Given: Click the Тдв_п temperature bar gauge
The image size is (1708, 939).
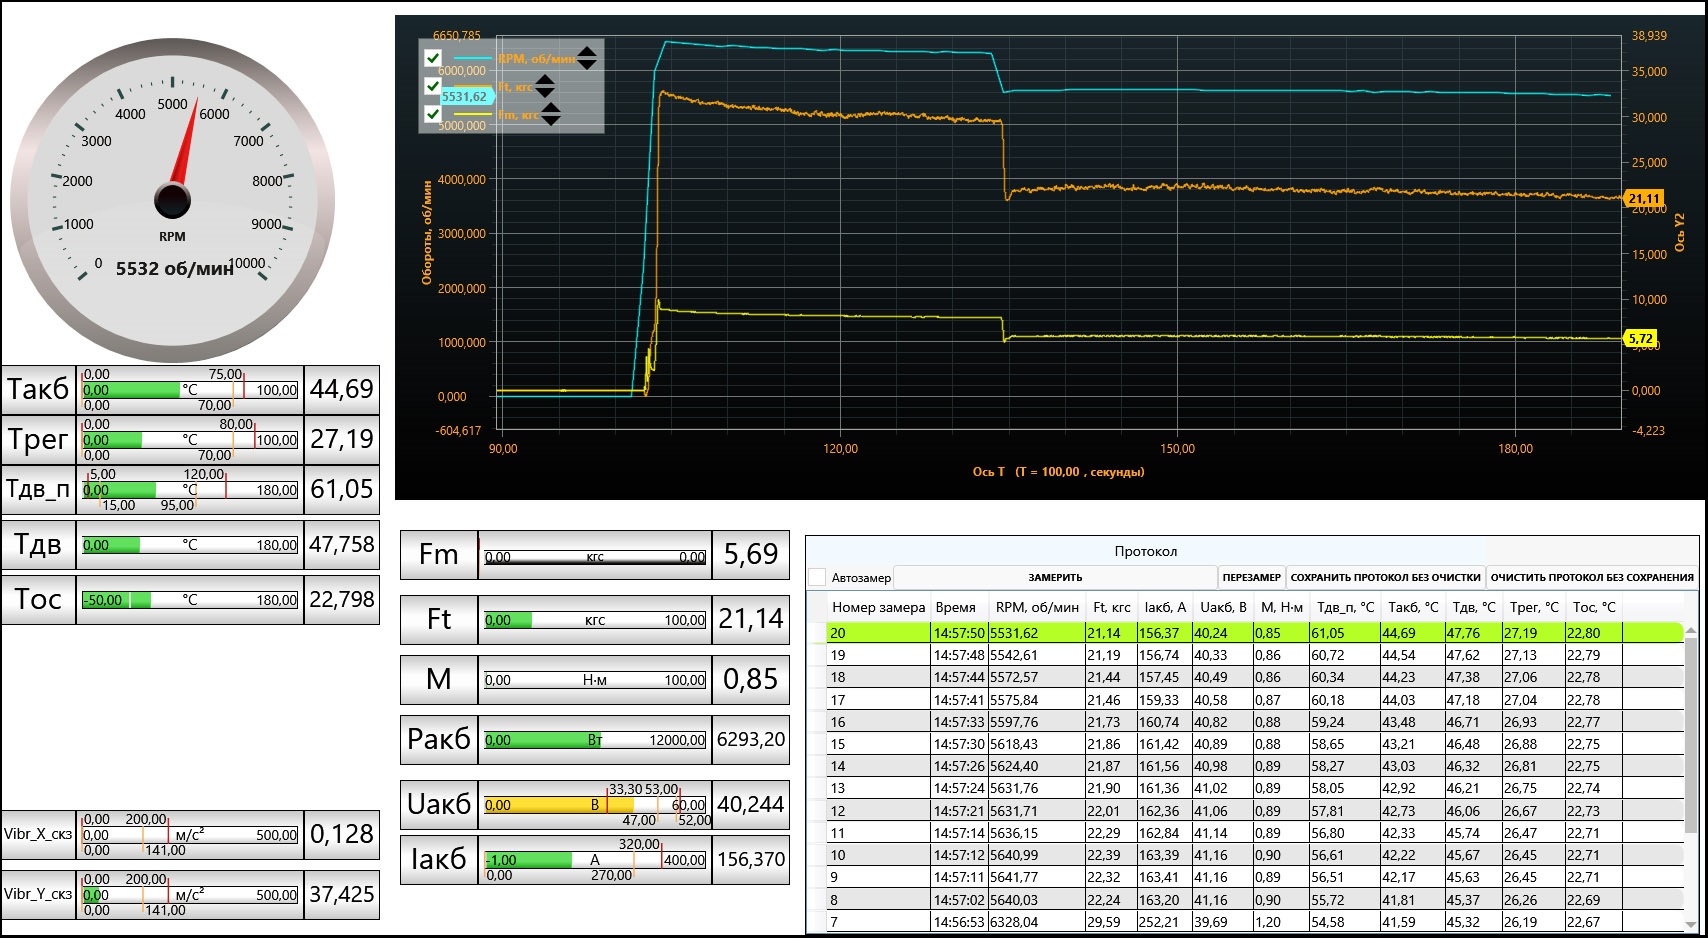Looking at the screenshot, I should point(190,490).
